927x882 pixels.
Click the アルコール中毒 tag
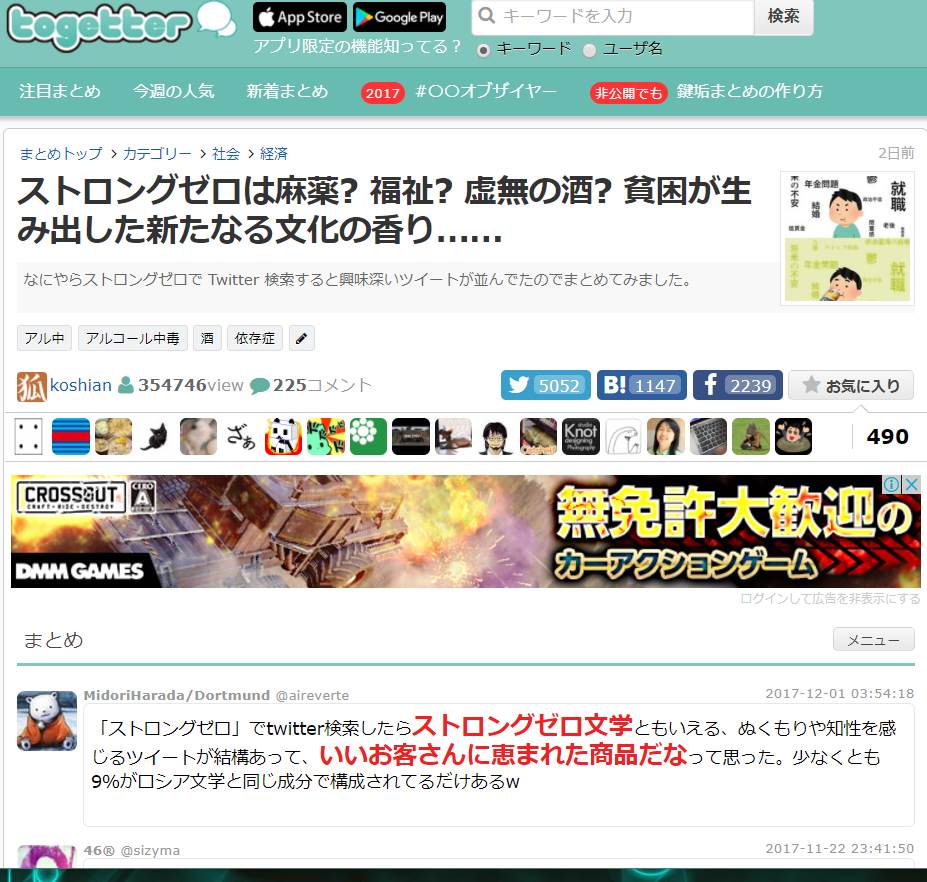pyautogui.click(x=132, y=338)
